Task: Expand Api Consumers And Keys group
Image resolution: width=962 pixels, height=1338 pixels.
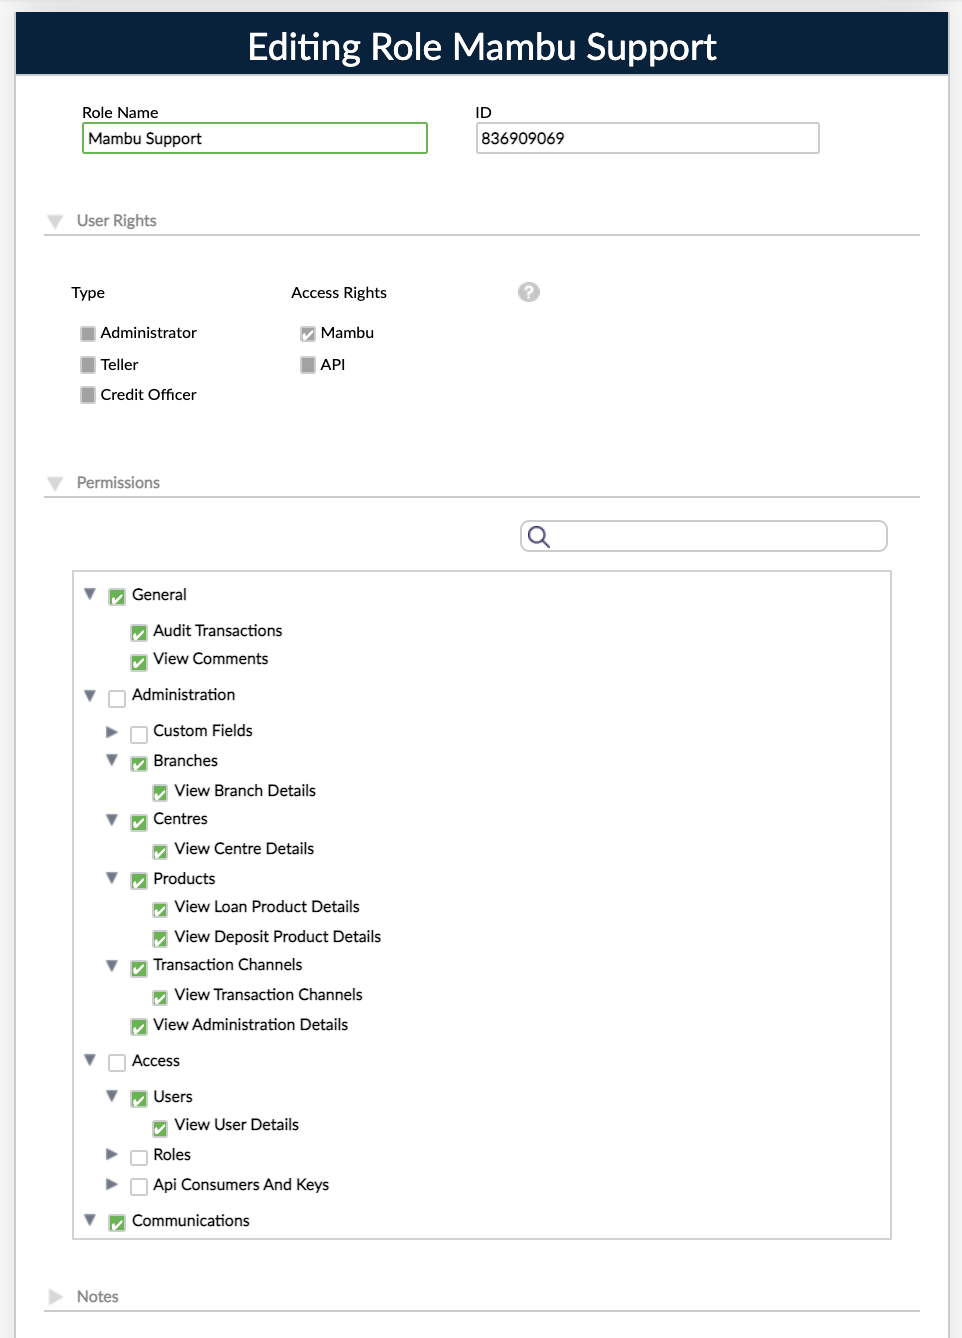Action: [x=112, y=1185]
